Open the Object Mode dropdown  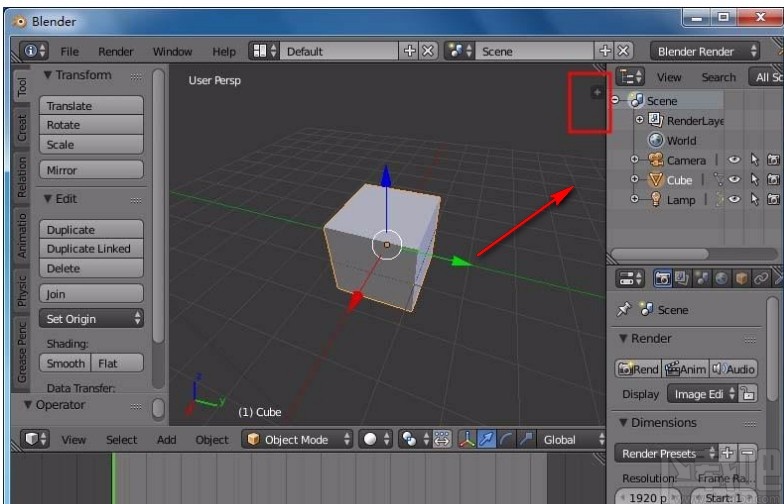tap(297, 440)
